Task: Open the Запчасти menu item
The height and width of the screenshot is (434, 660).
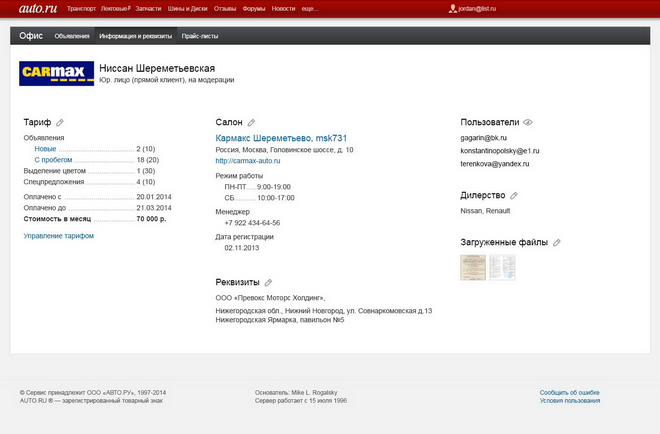Action: (148, 8)
